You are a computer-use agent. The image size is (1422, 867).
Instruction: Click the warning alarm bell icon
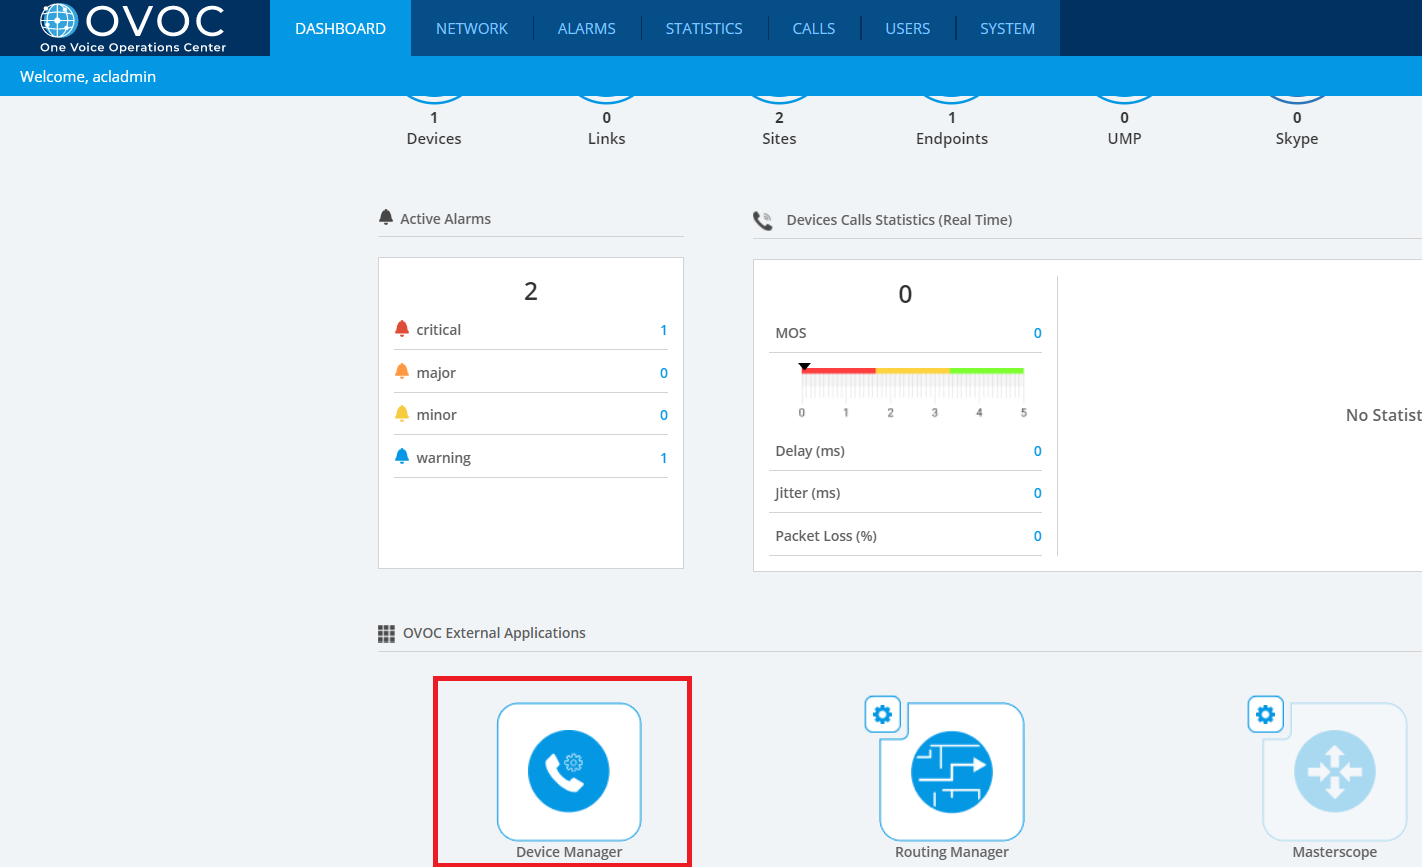coord(404,455)
